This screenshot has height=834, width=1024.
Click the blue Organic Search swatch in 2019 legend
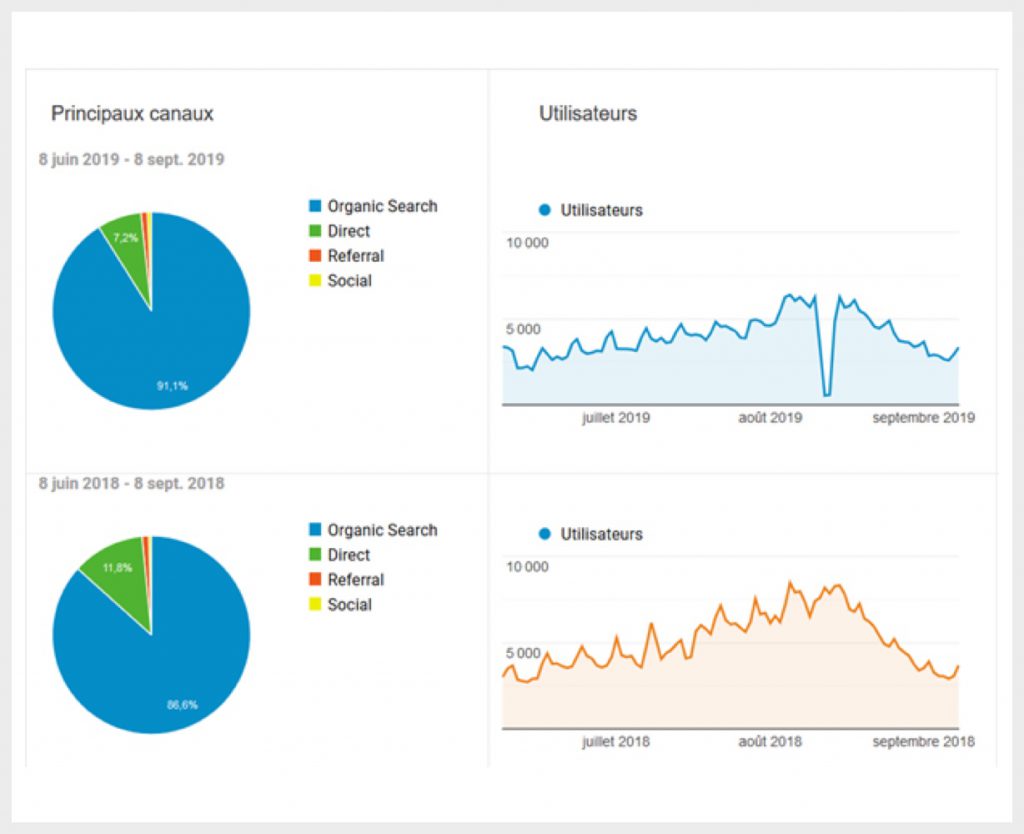315,207
